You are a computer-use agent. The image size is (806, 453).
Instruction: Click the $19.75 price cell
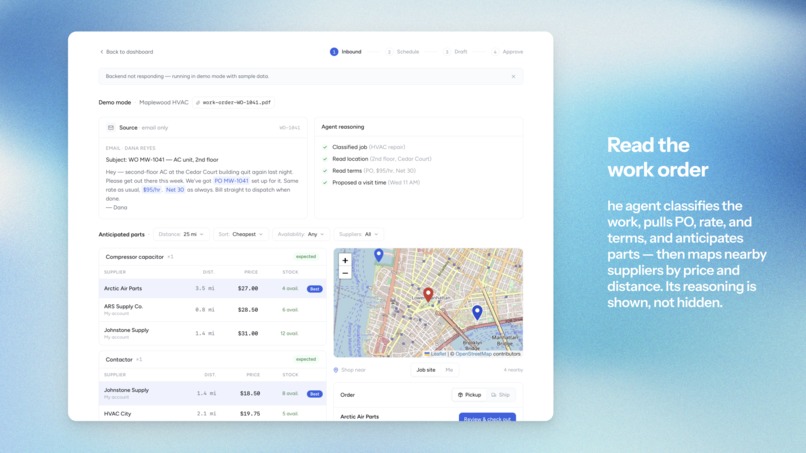click(250, 413)
